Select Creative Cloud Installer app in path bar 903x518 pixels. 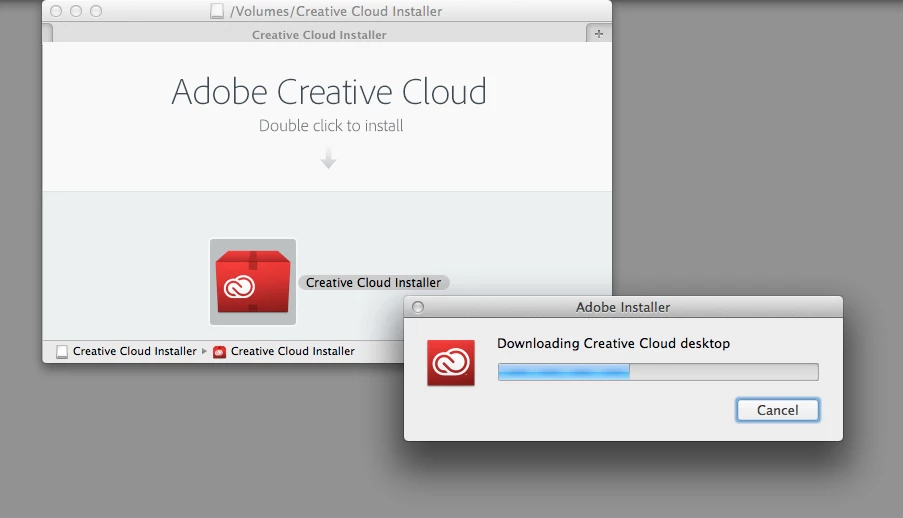(x=284, y=351)
